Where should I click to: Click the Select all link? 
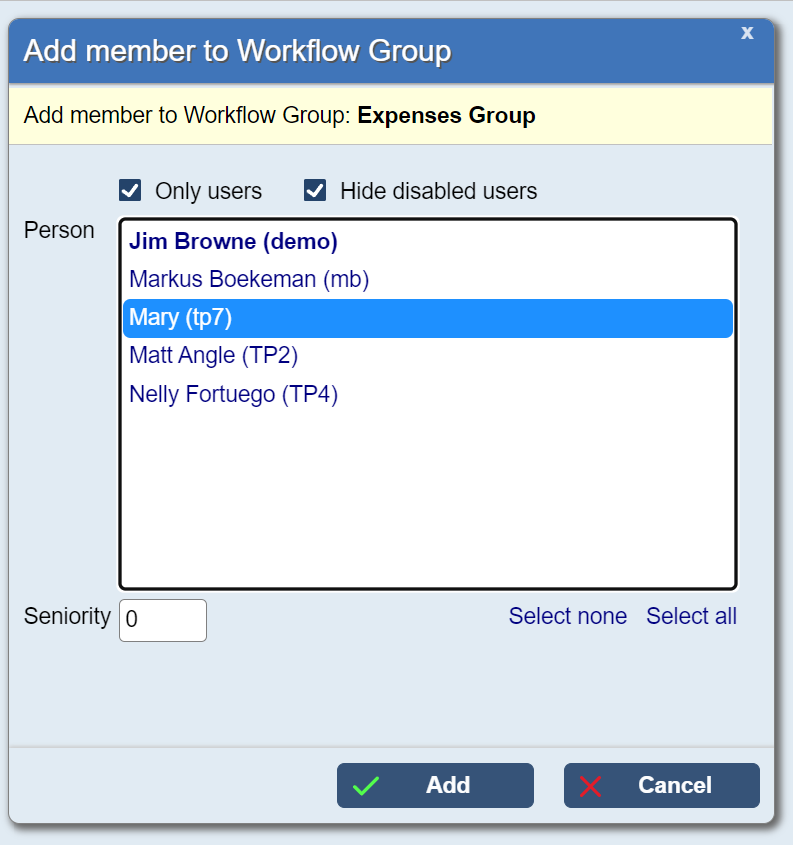coord(691,616)
